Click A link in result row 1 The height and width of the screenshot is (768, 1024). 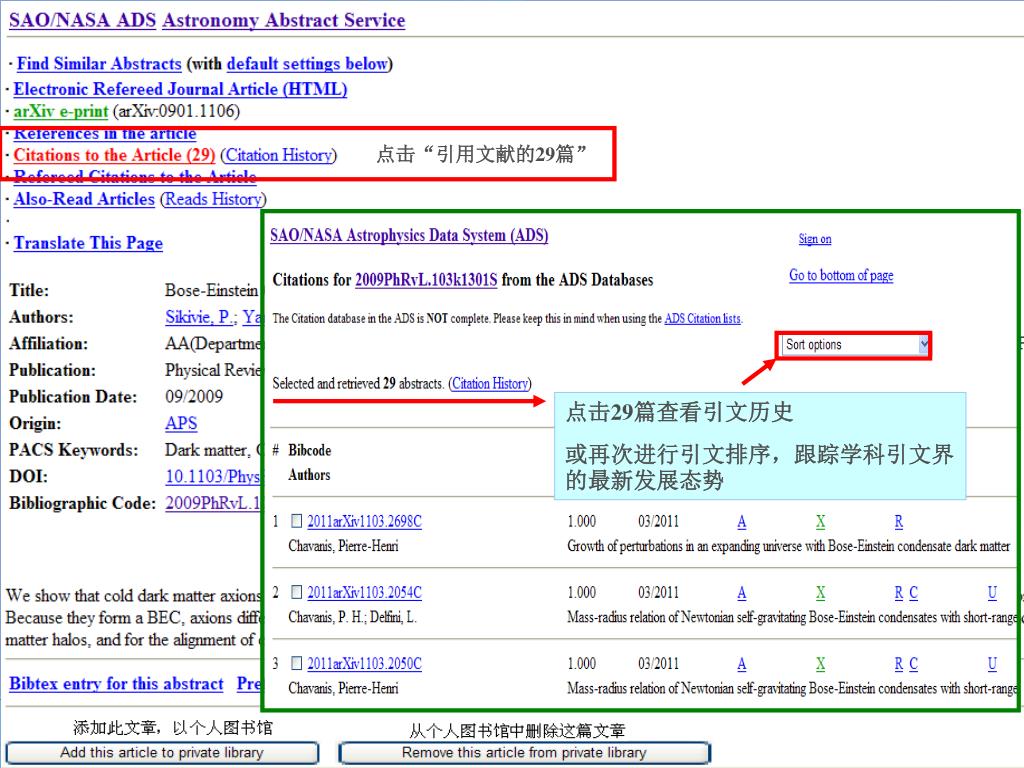click(x=742, y=522)
